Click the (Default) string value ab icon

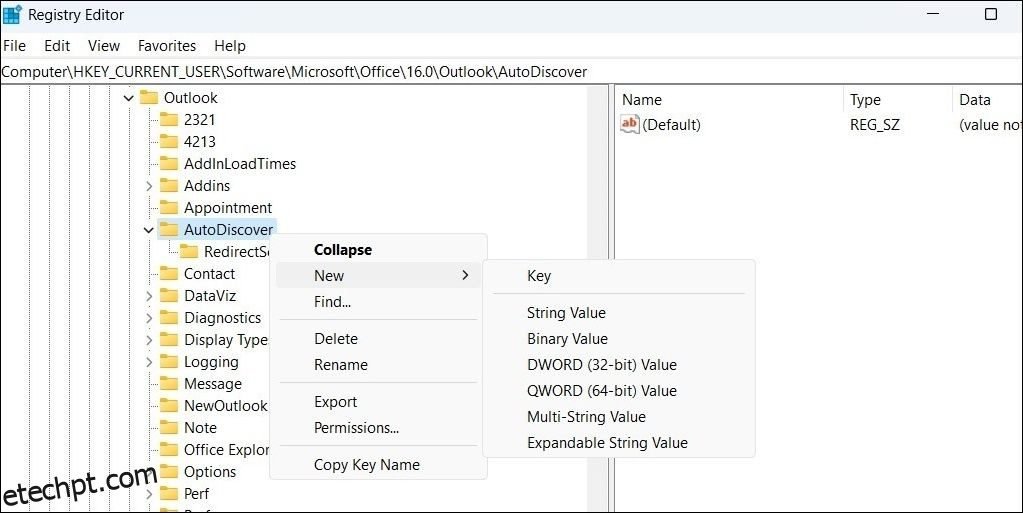[630, 124]
